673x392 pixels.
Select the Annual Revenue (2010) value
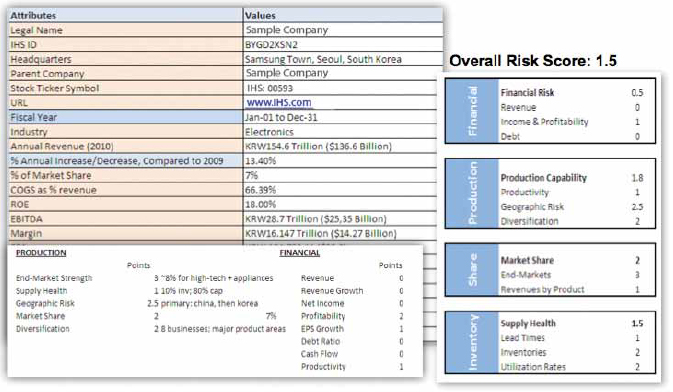318,146
